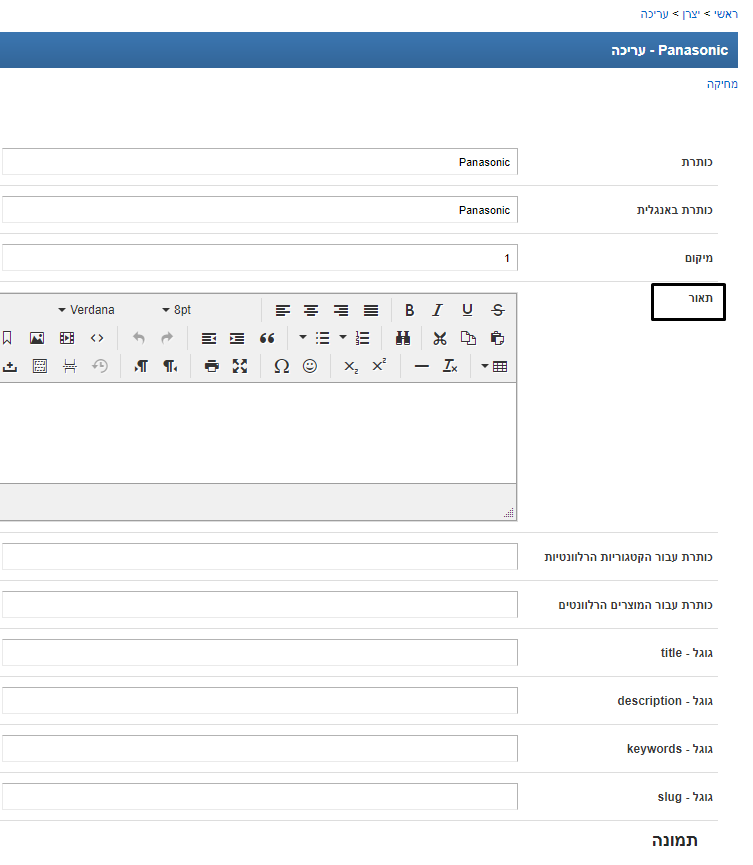Click the dotted-frame icon beside page break
The image size is (753, 865).
click(40, 366)
